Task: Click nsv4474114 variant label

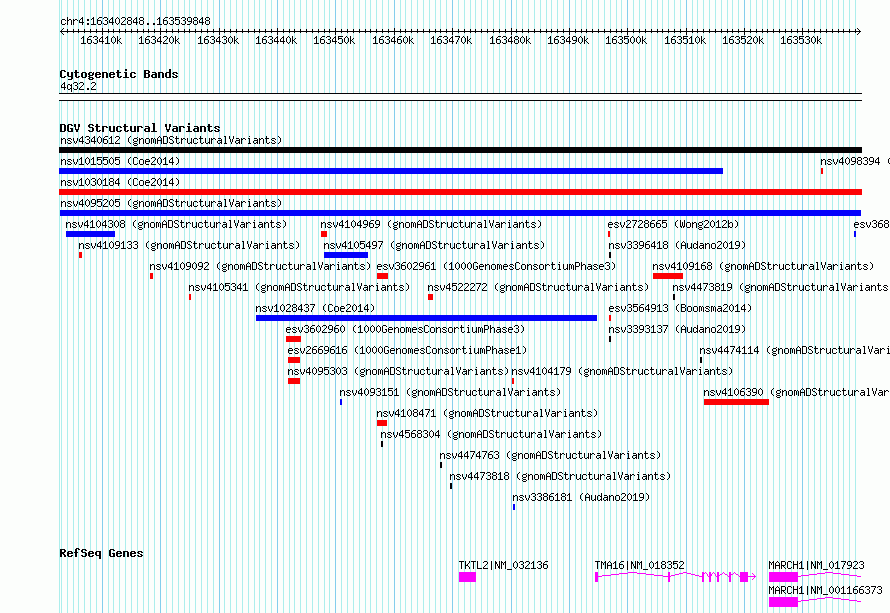Action: tap(795, 350)
